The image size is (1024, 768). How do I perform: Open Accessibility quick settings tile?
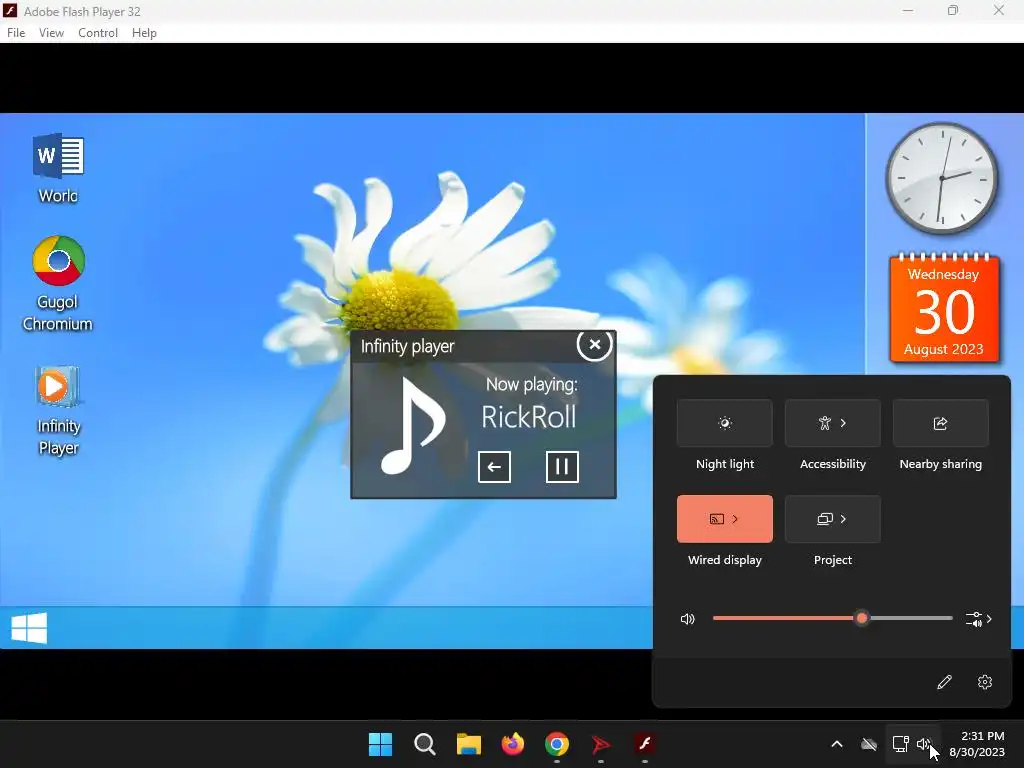833,423
